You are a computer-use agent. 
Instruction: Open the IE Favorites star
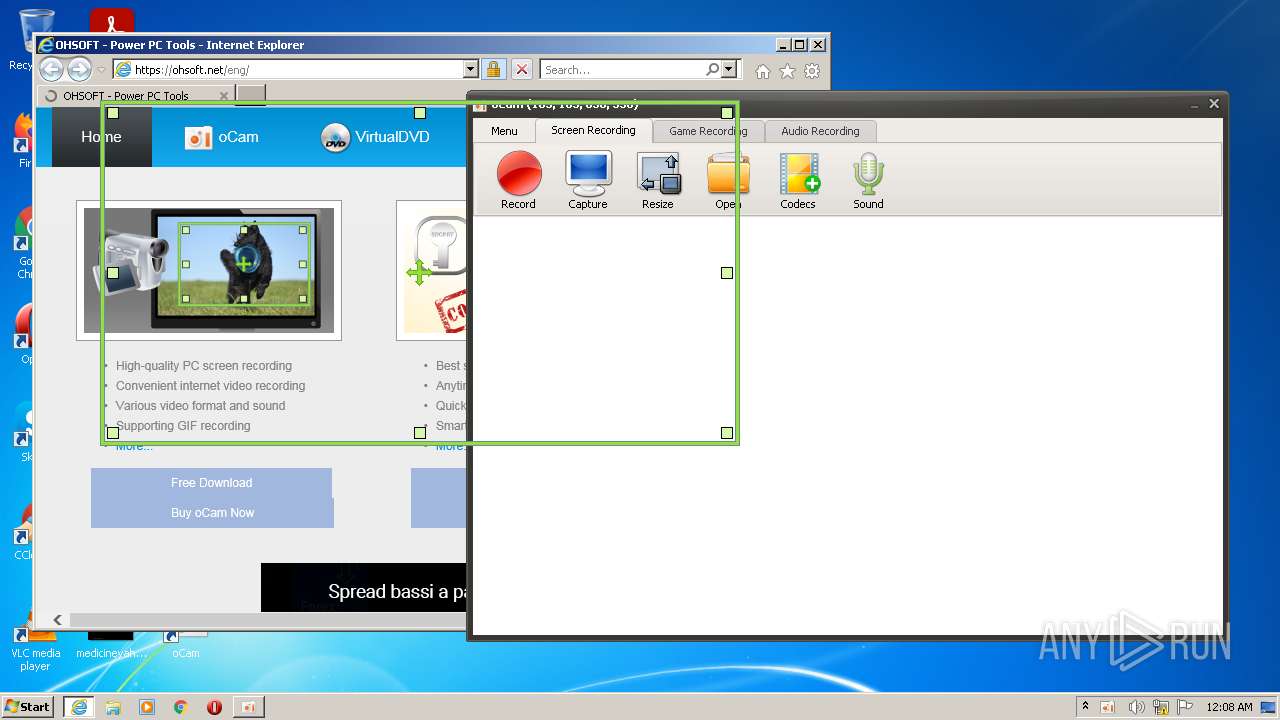click(788, 71)
